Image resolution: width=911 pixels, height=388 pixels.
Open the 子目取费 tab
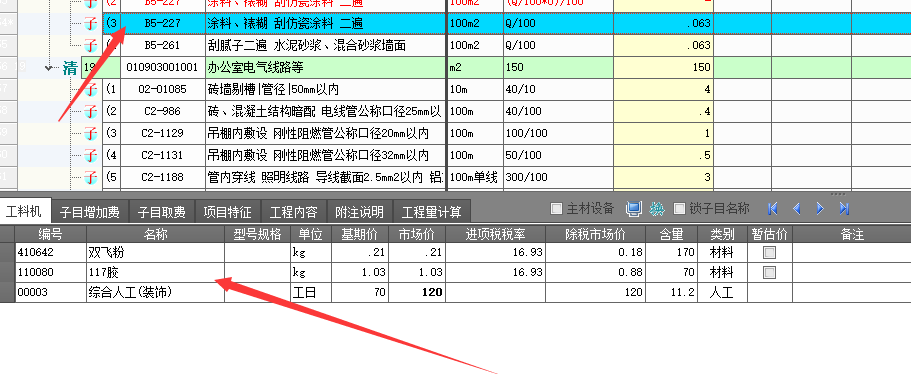162,212
